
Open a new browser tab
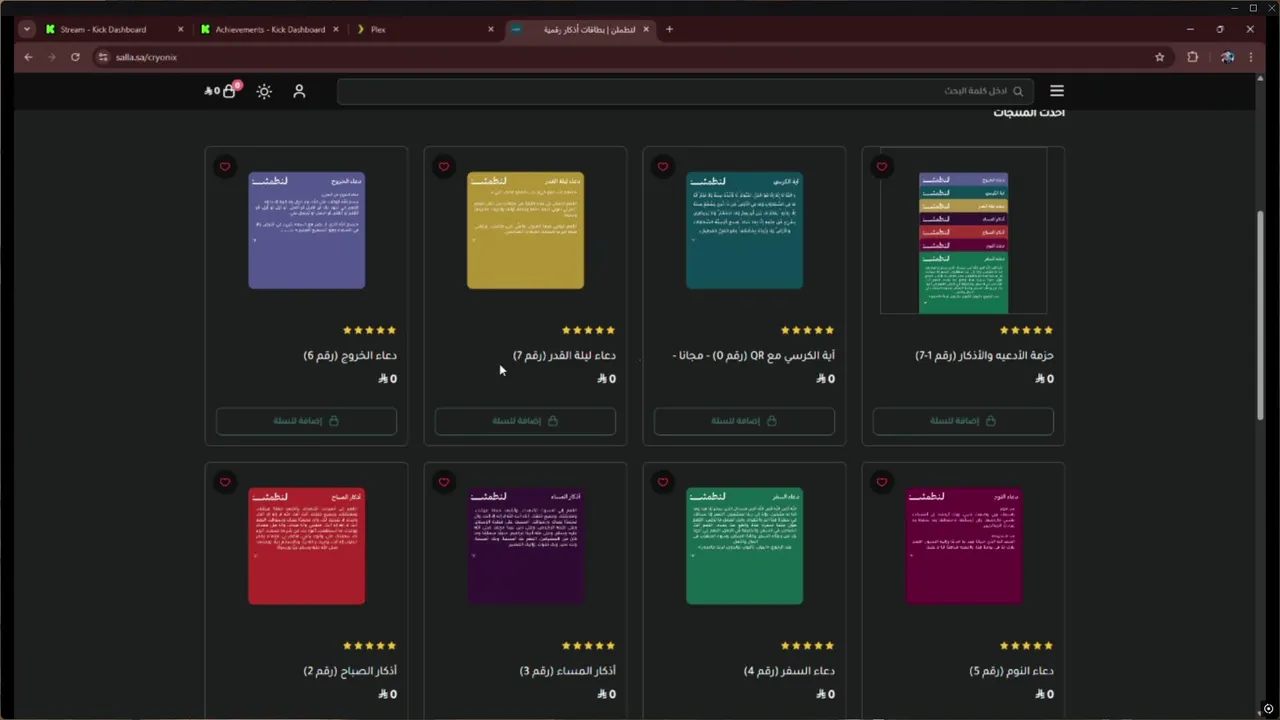click(x=670, y=29)
